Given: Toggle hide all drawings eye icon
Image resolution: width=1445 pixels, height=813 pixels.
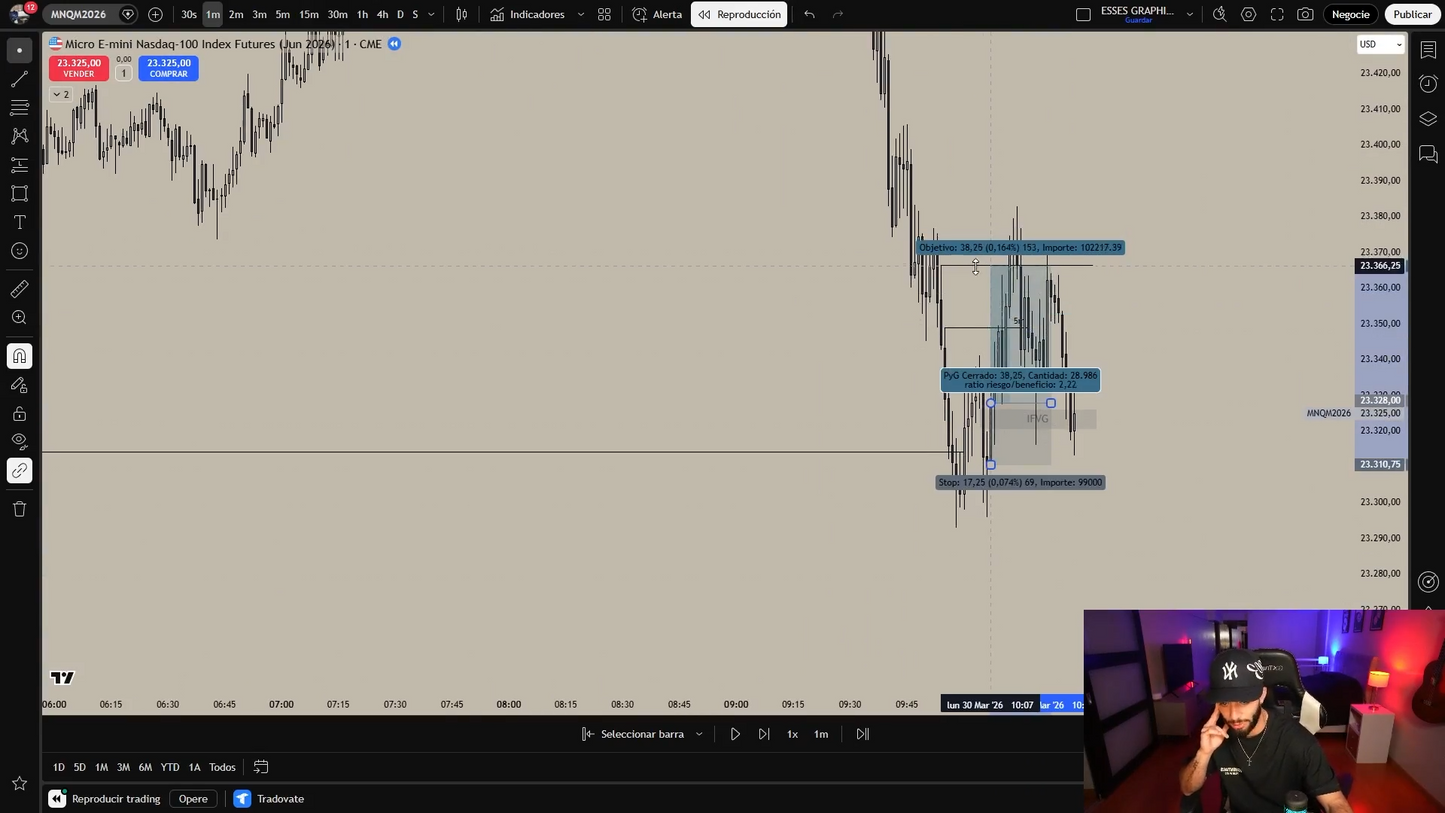Looking at the screenshot, I should [x=19, y=441].
